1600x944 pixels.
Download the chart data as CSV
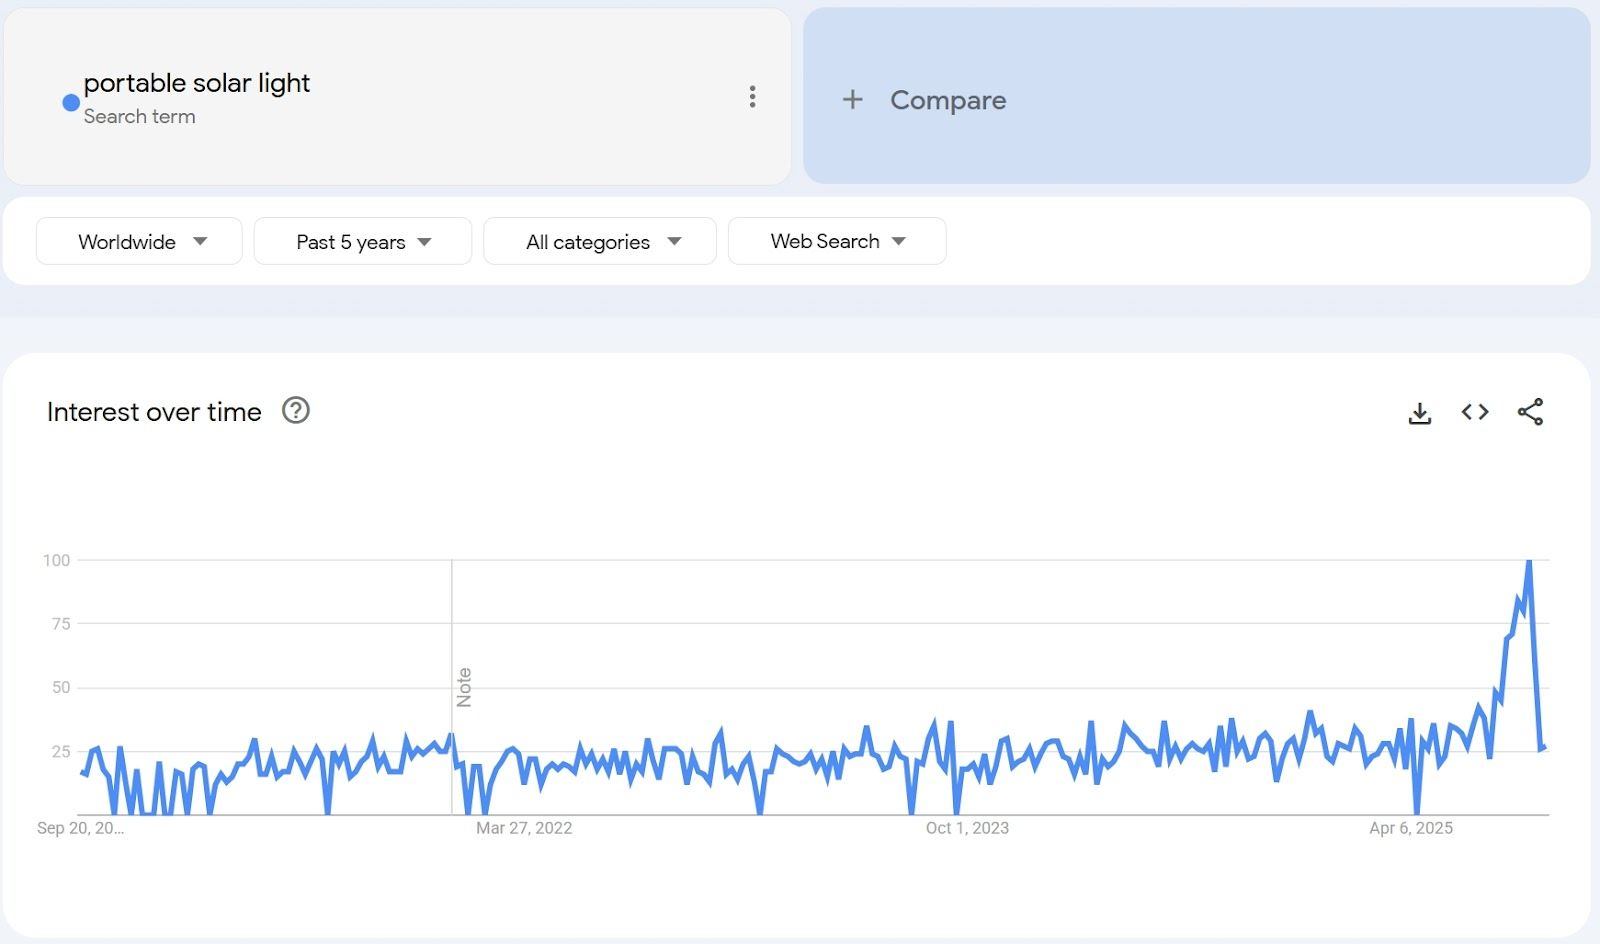(x=1419, y=412)
